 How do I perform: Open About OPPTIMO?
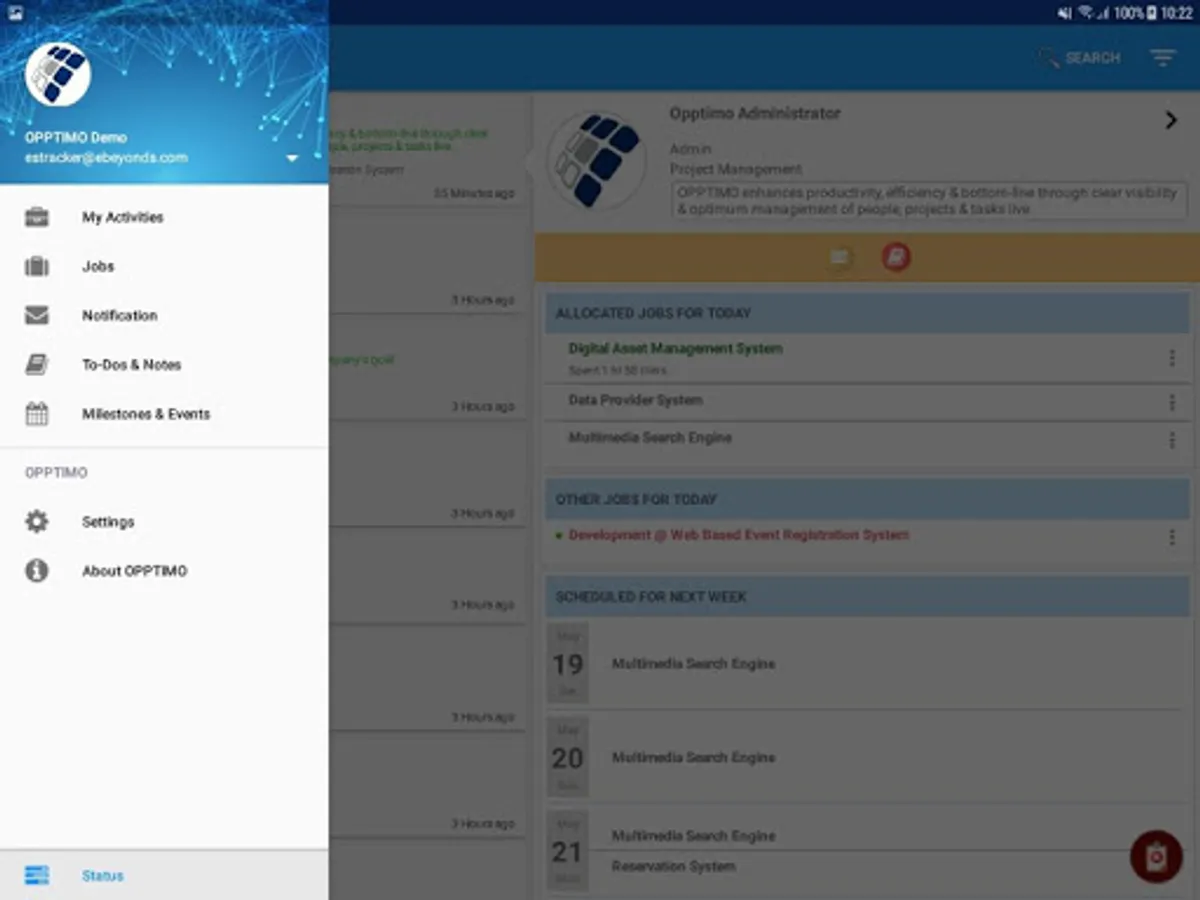point(164,570)
